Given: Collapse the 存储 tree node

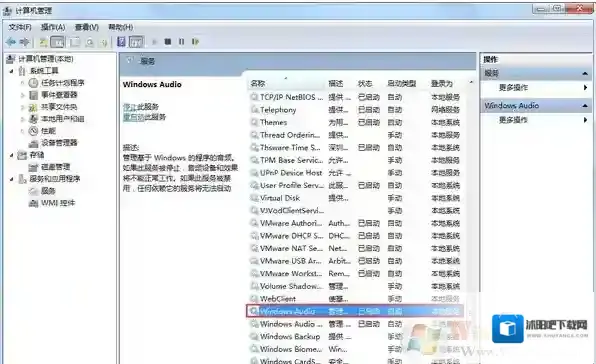Looking at the screenshot, I should [11, 155].
